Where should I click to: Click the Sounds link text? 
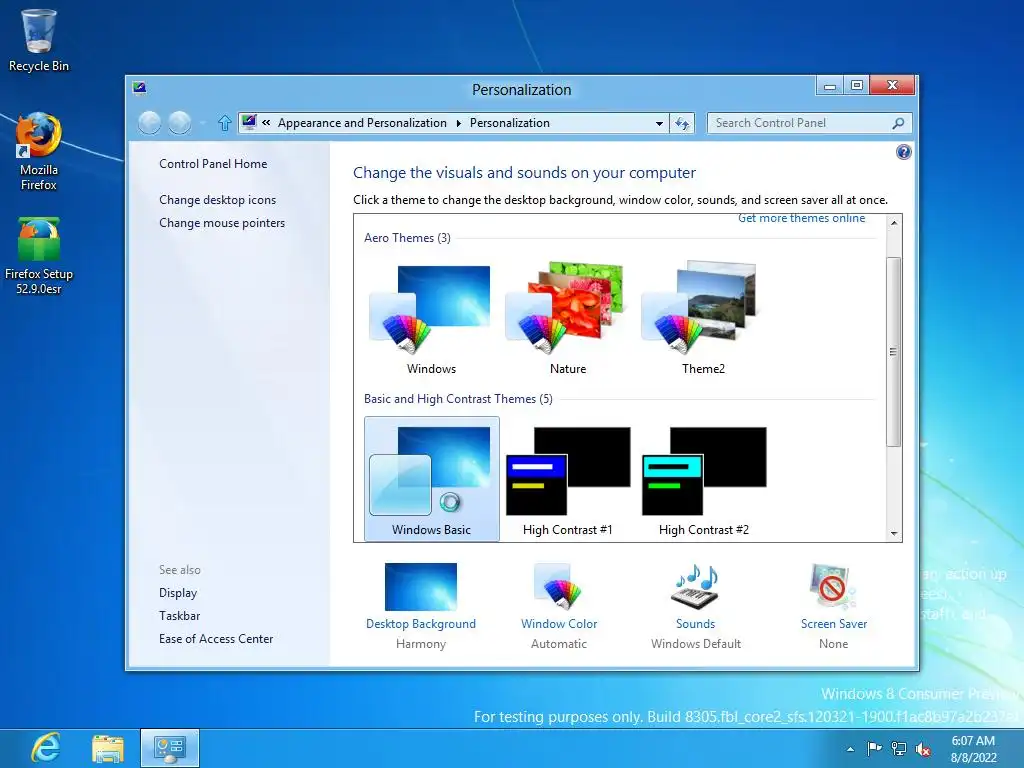click(696, 624)
